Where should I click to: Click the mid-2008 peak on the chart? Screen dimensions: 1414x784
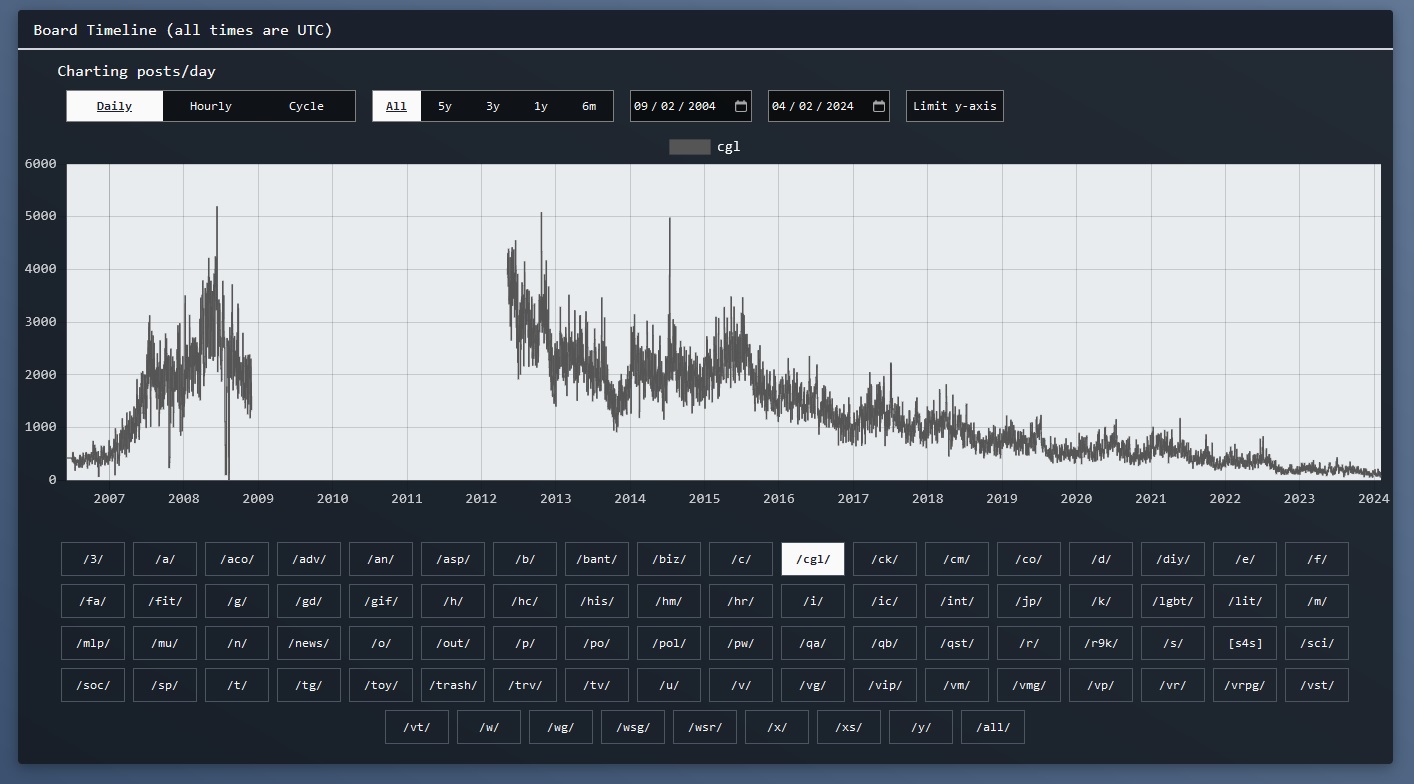click(217, 208)
